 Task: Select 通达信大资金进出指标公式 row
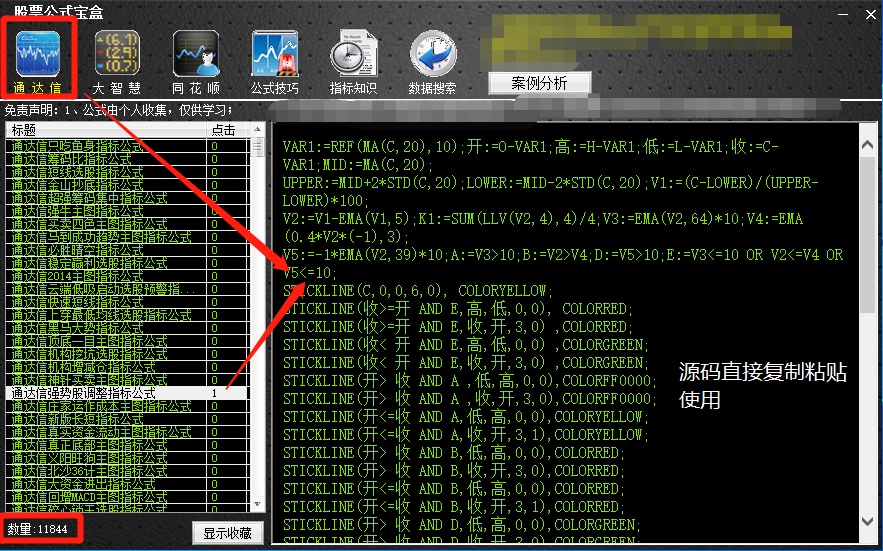(x=128, y=484)
